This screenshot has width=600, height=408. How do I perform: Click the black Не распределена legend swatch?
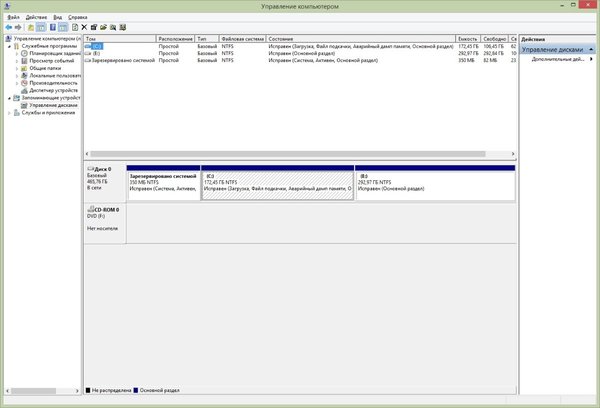point(88,390)
